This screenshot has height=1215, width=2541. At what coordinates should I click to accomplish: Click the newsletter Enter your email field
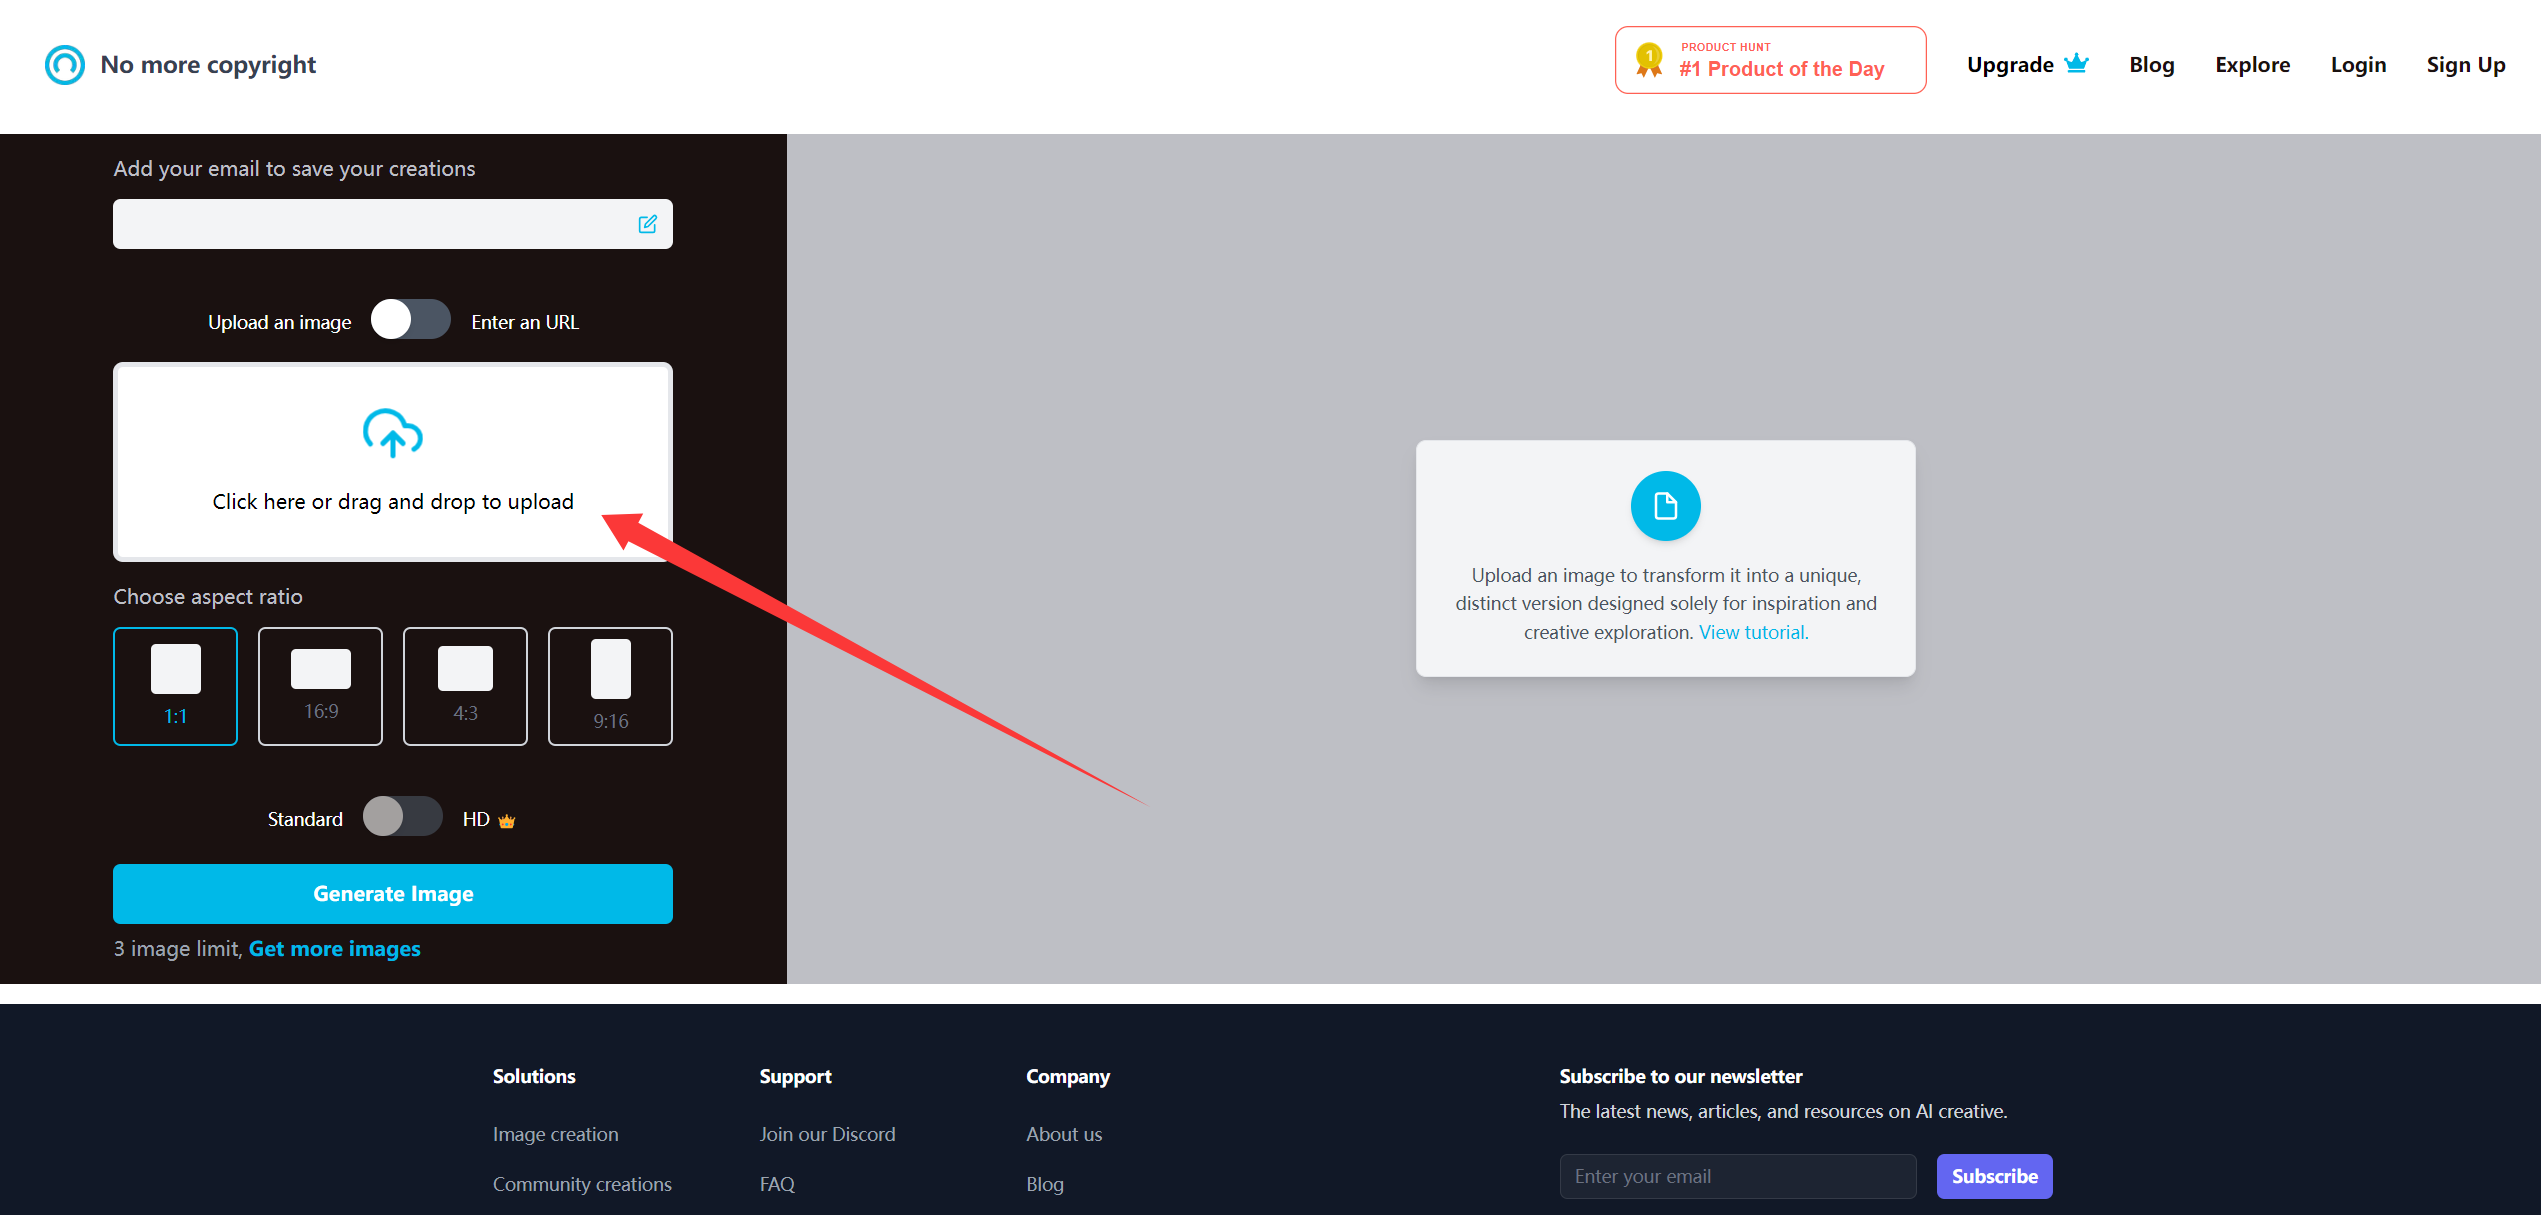pos(1737,1176)
